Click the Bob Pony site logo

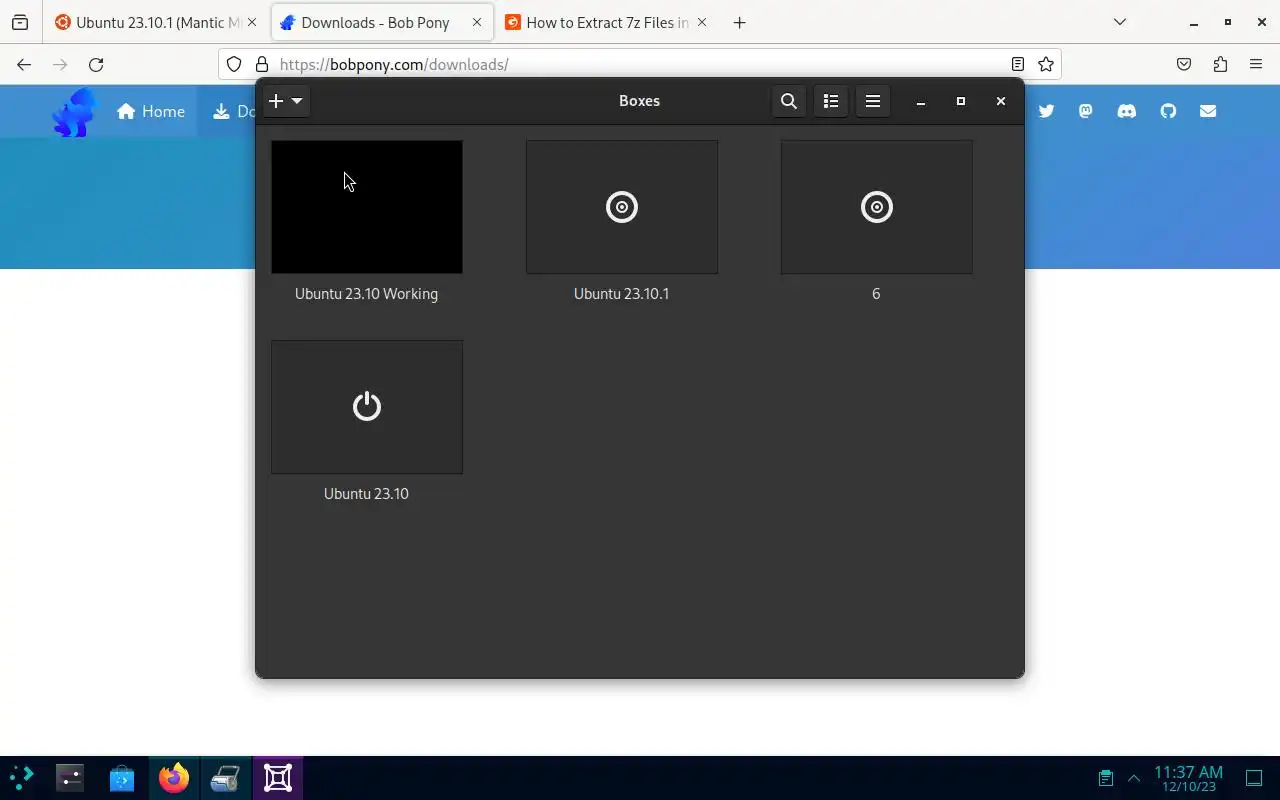click(x=75, y=112)
